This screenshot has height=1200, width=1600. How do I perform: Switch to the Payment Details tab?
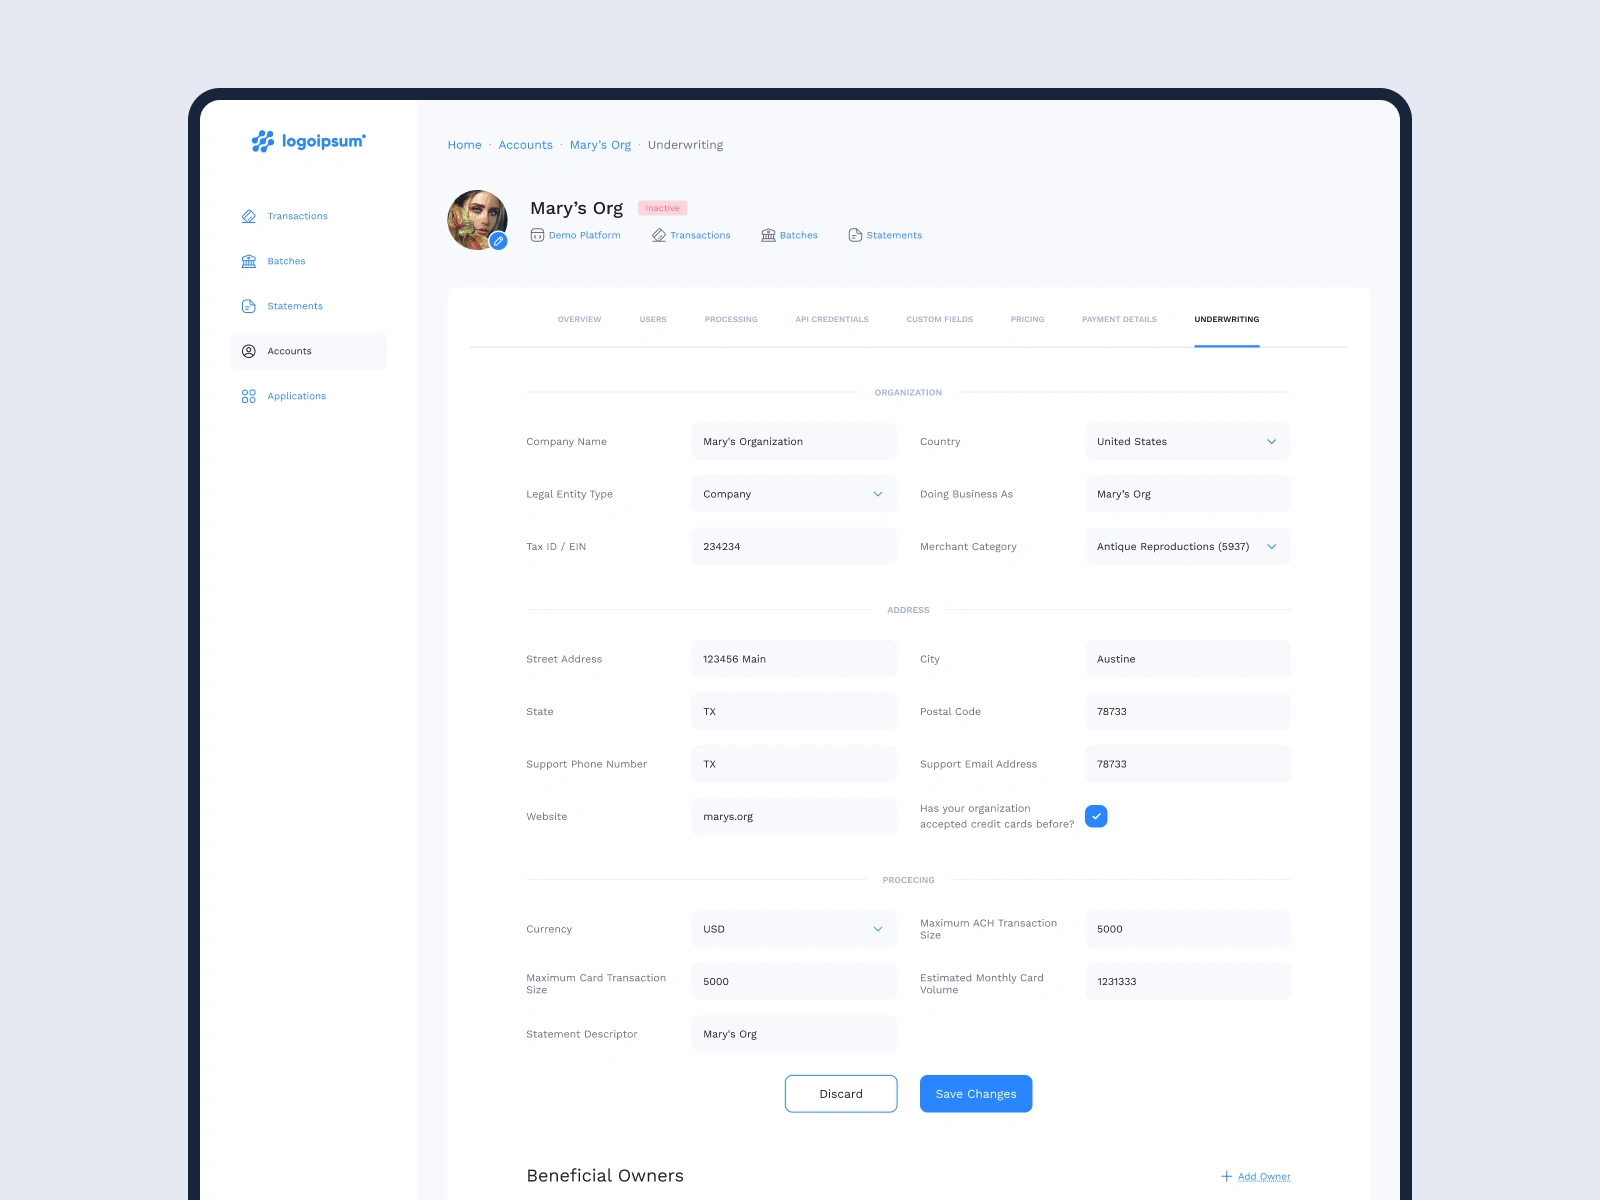pos(1119,319)
